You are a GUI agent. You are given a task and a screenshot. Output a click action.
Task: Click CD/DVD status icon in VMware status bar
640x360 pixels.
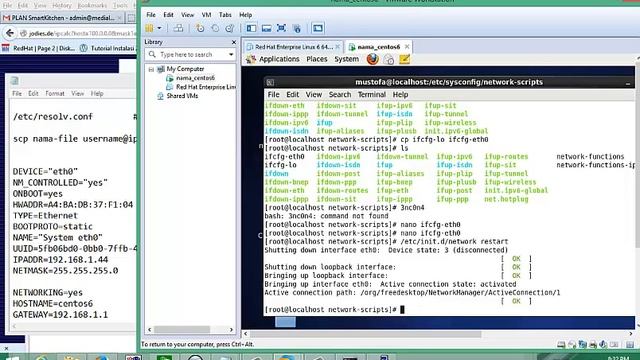[572, 344]
